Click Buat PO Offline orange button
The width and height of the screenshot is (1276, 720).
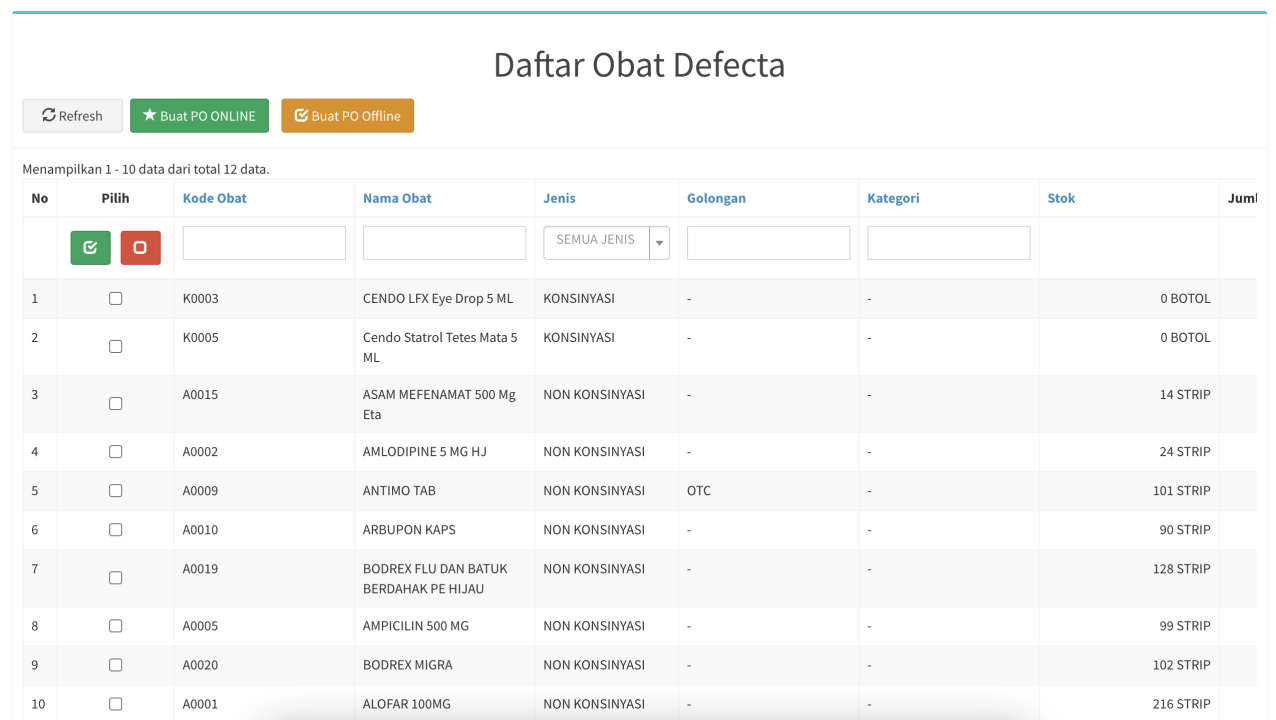tap(347, 116)
